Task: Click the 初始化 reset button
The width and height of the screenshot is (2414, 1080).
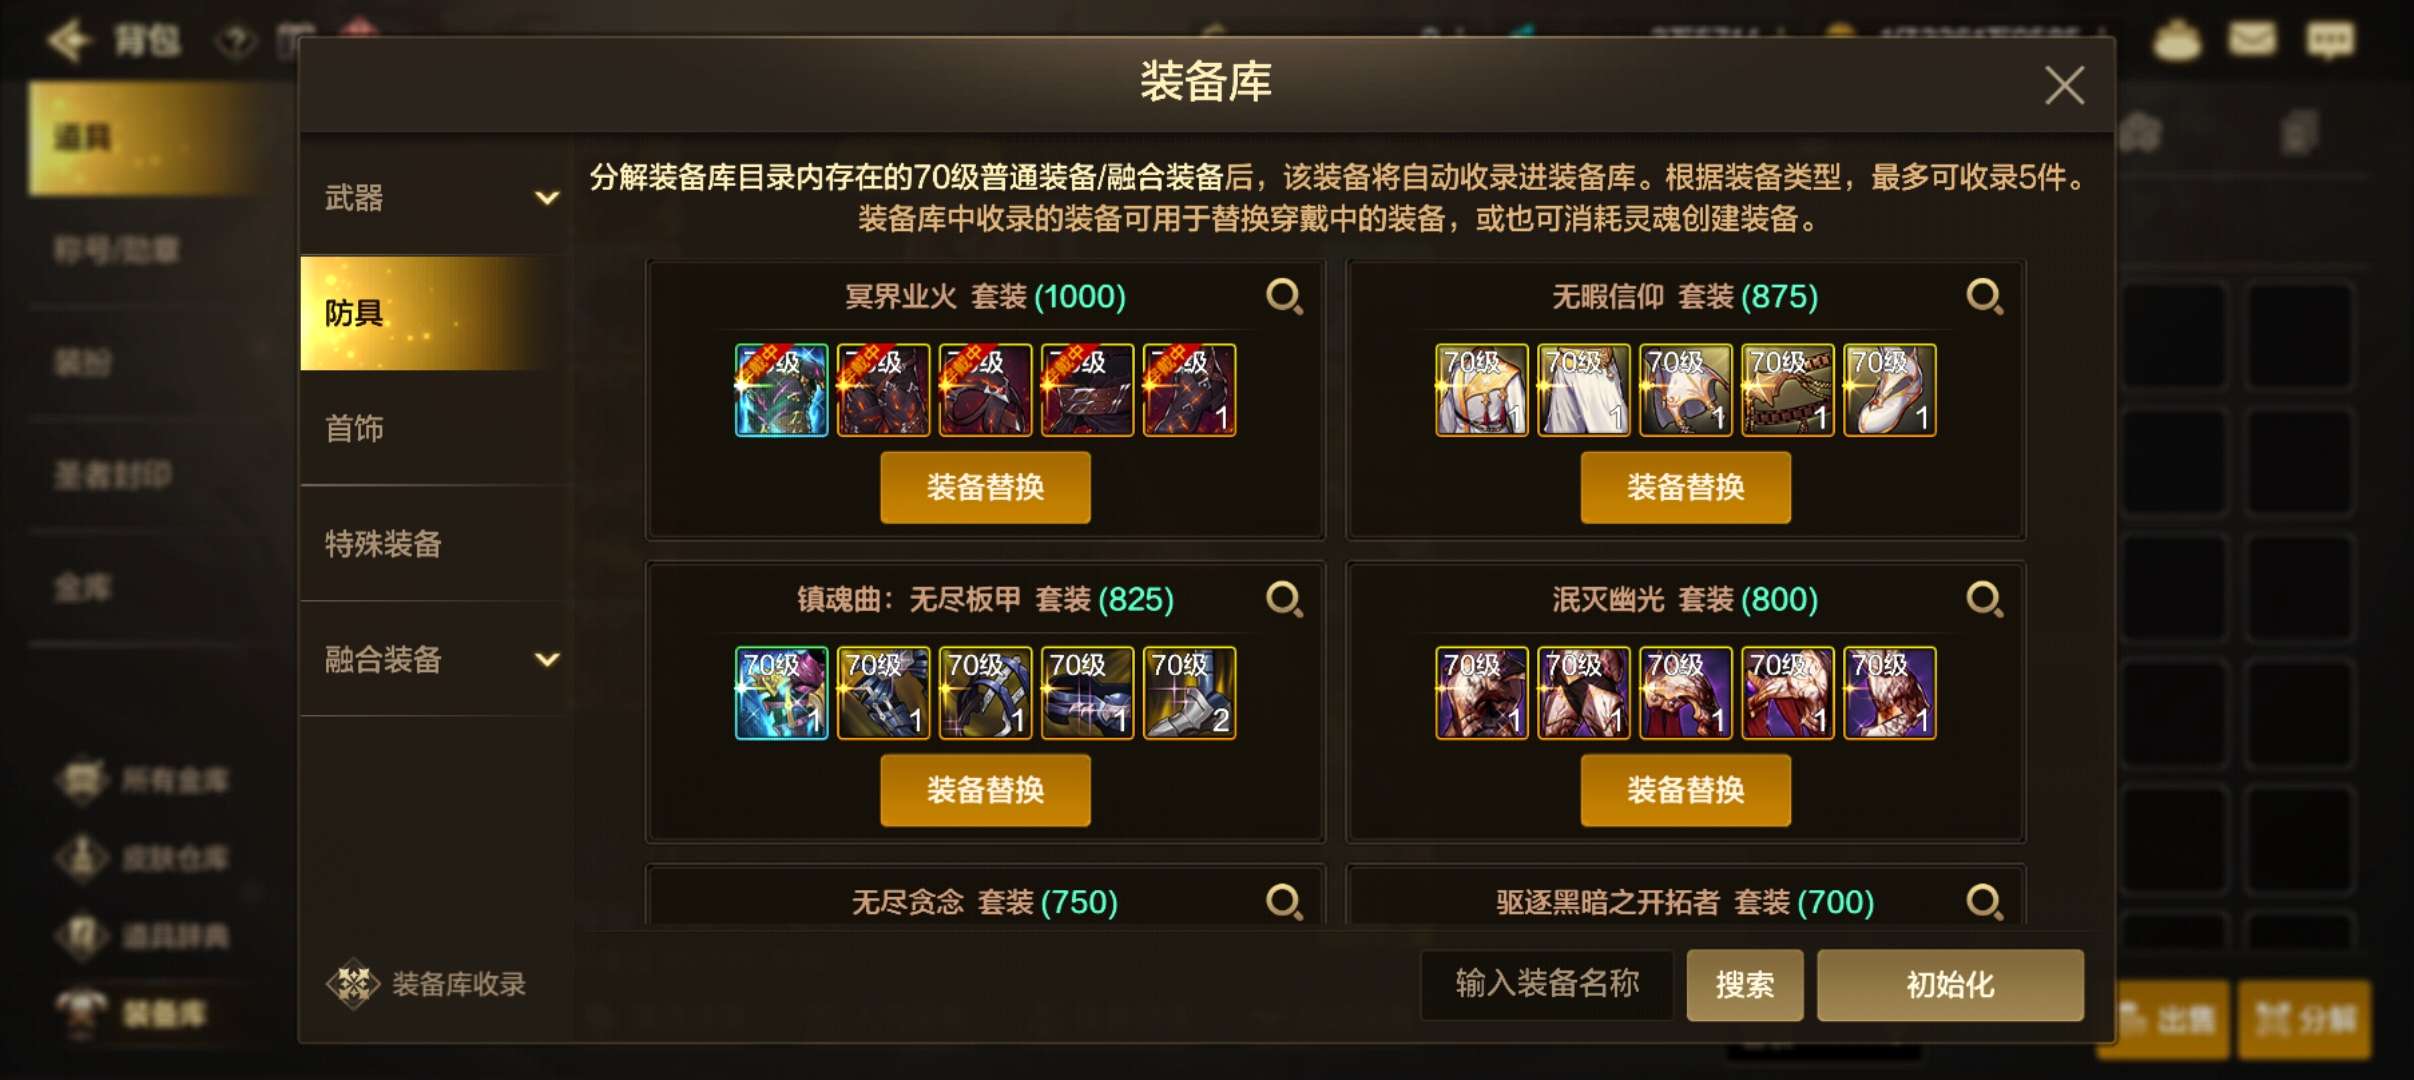Action: (1950, 985)
